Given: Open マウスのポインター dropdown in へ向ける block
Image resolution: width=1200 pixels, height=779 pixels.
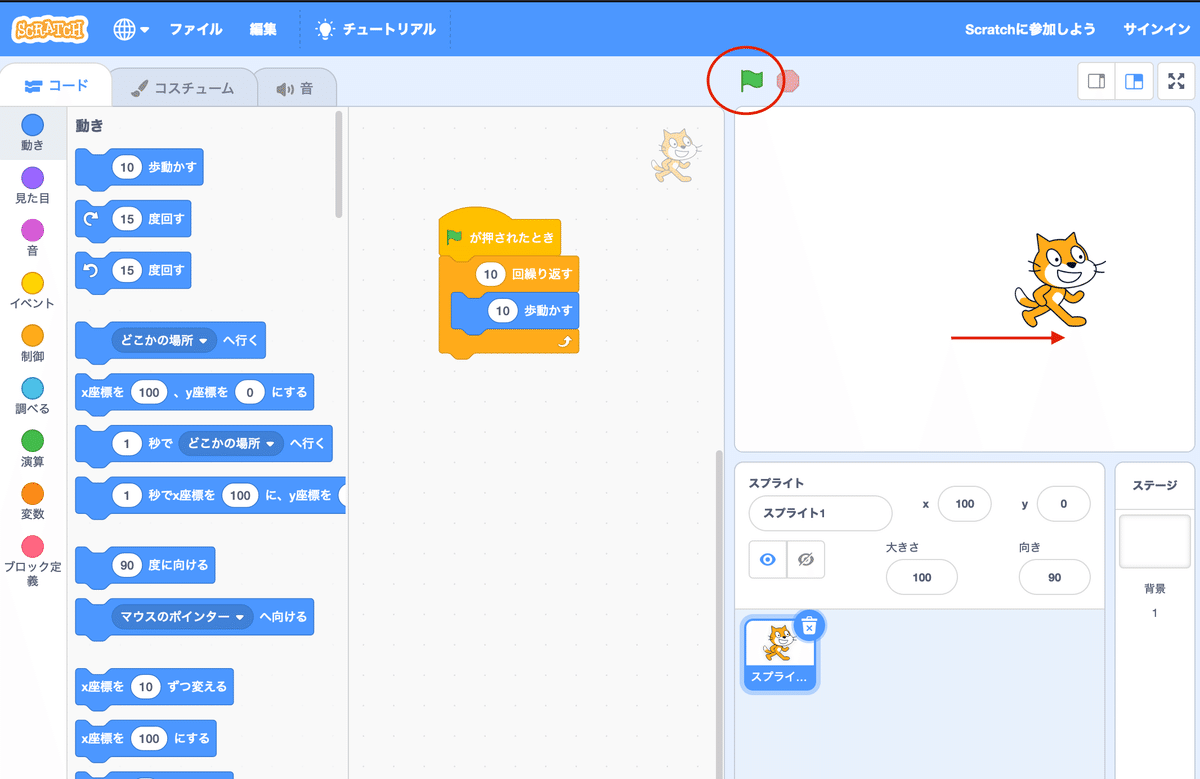Looking at the screenshot, I should (x=182, y=617).
